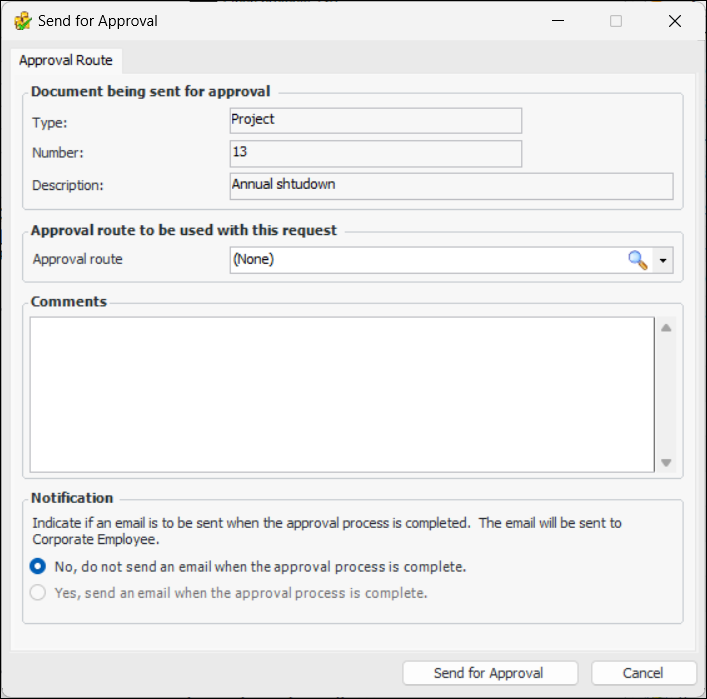Click the document Type field
Image resolution: width=707 pixels, height=699 pixels.
(x=375, y=121)
